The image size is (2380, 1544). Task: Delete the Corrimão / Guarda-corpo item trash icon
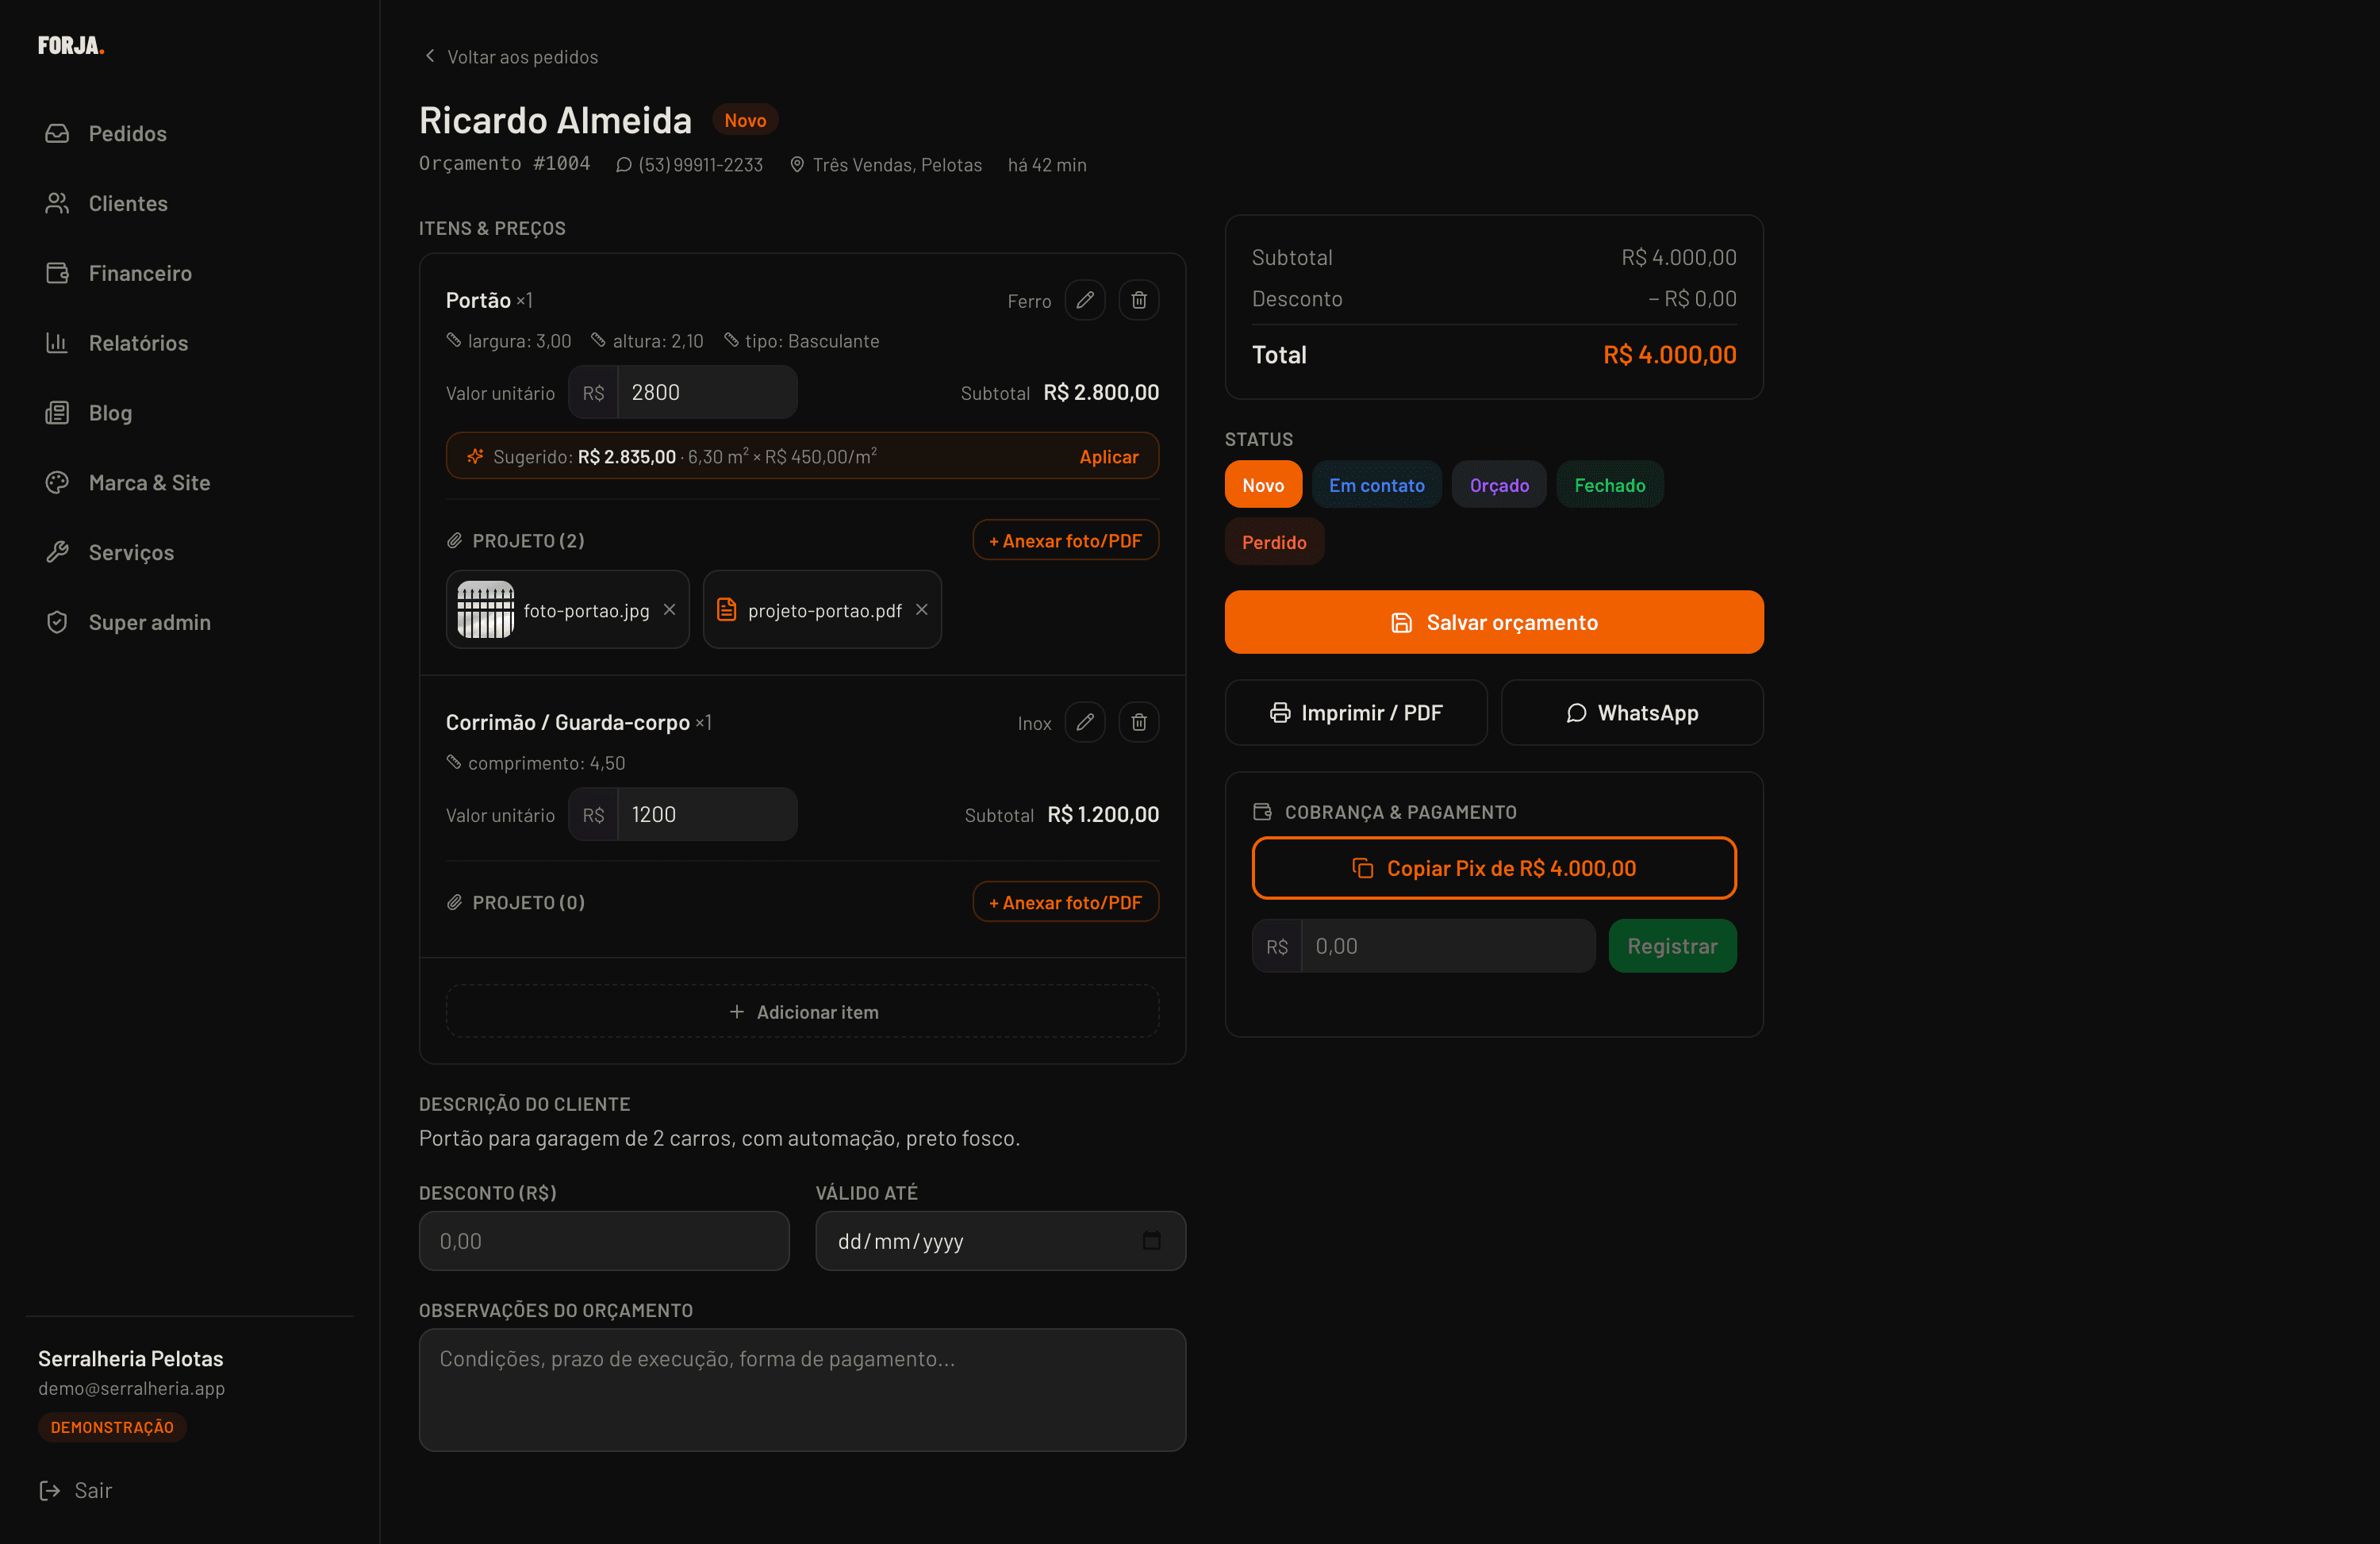[1139, 722]
